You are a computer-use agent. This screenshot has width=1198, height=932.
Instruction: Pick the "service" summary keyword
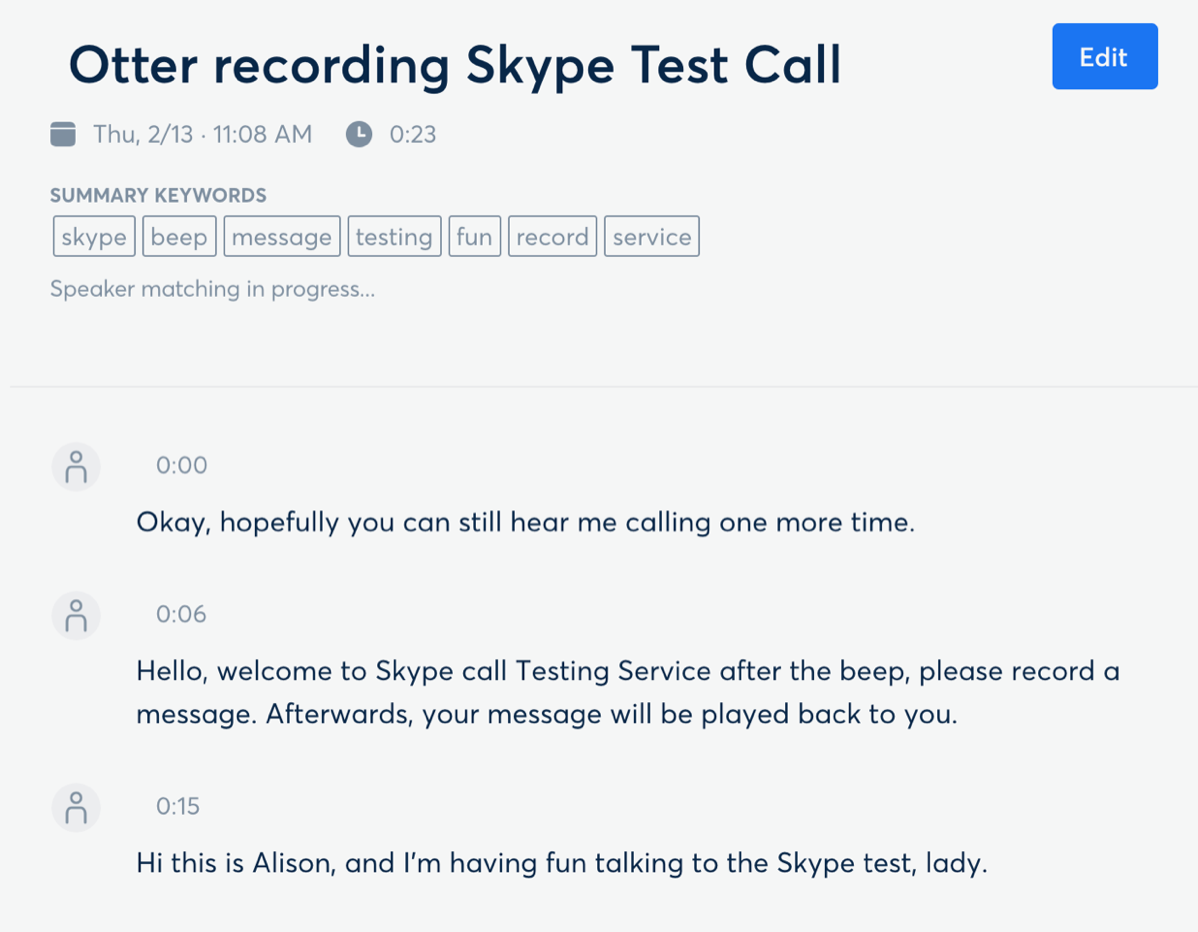(652, 237)
